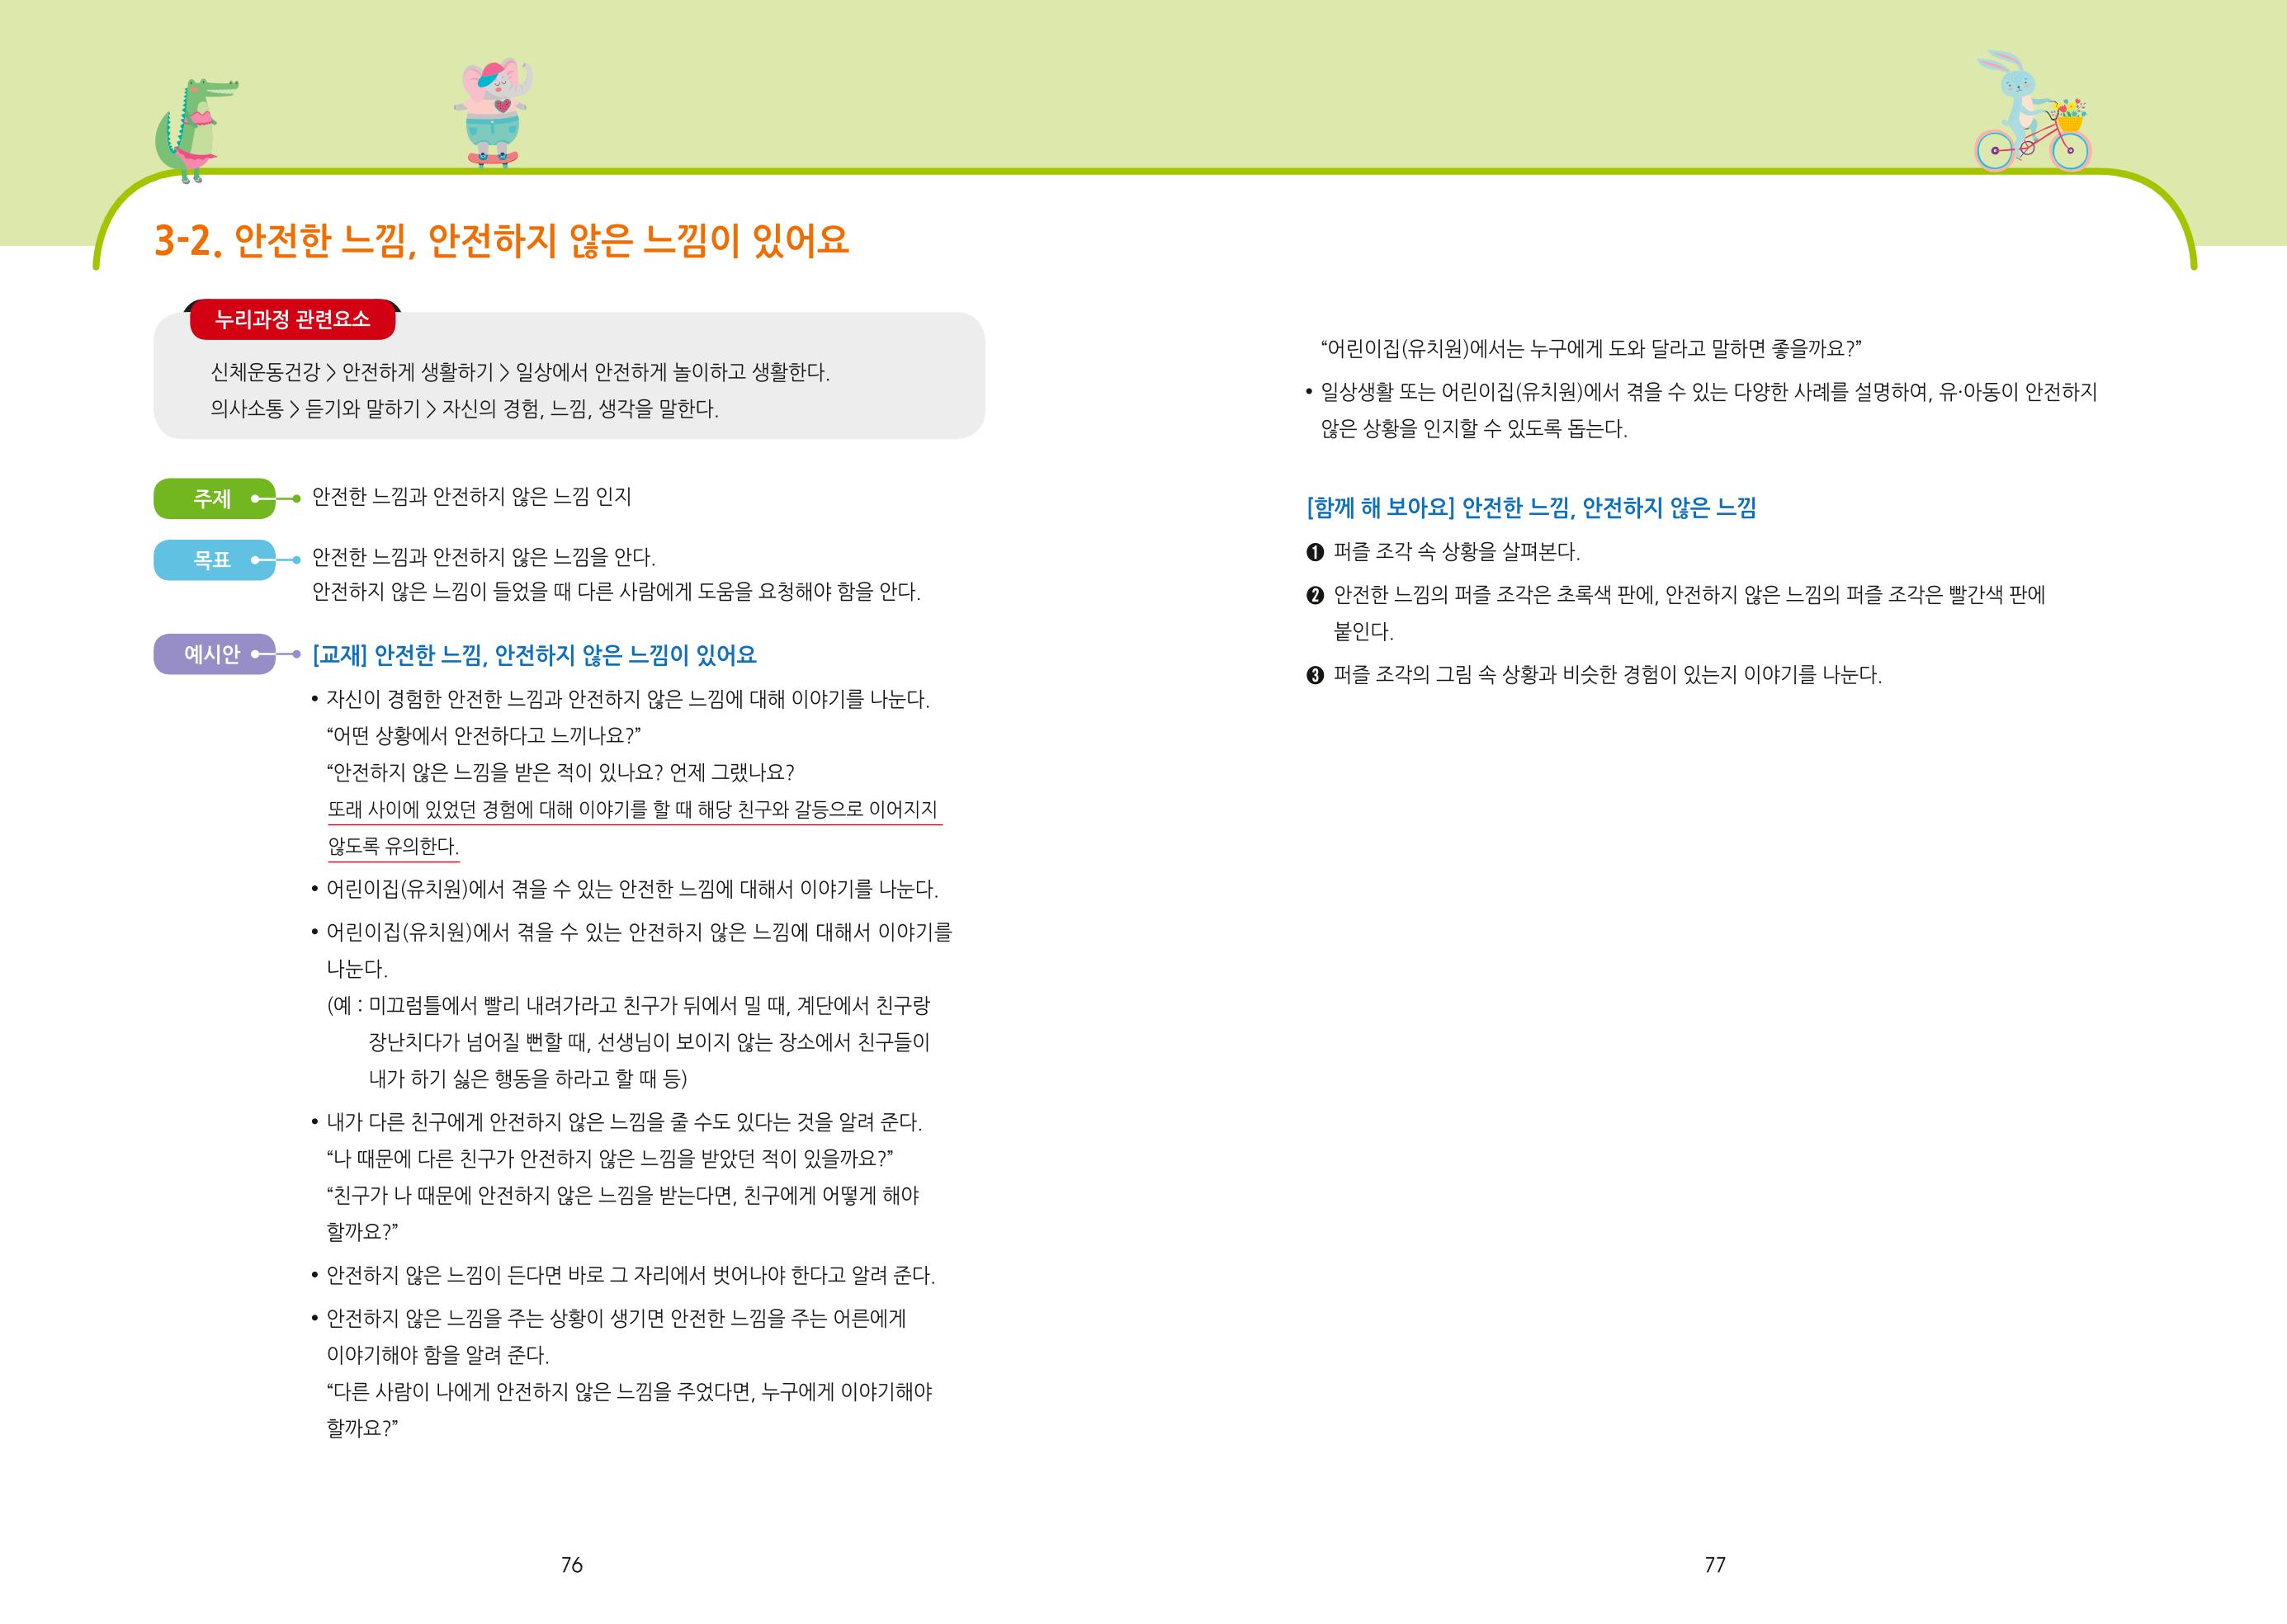Click the blue [함께 해 보아요] heading
2287x1624 pixels.
coord(1531,508)
